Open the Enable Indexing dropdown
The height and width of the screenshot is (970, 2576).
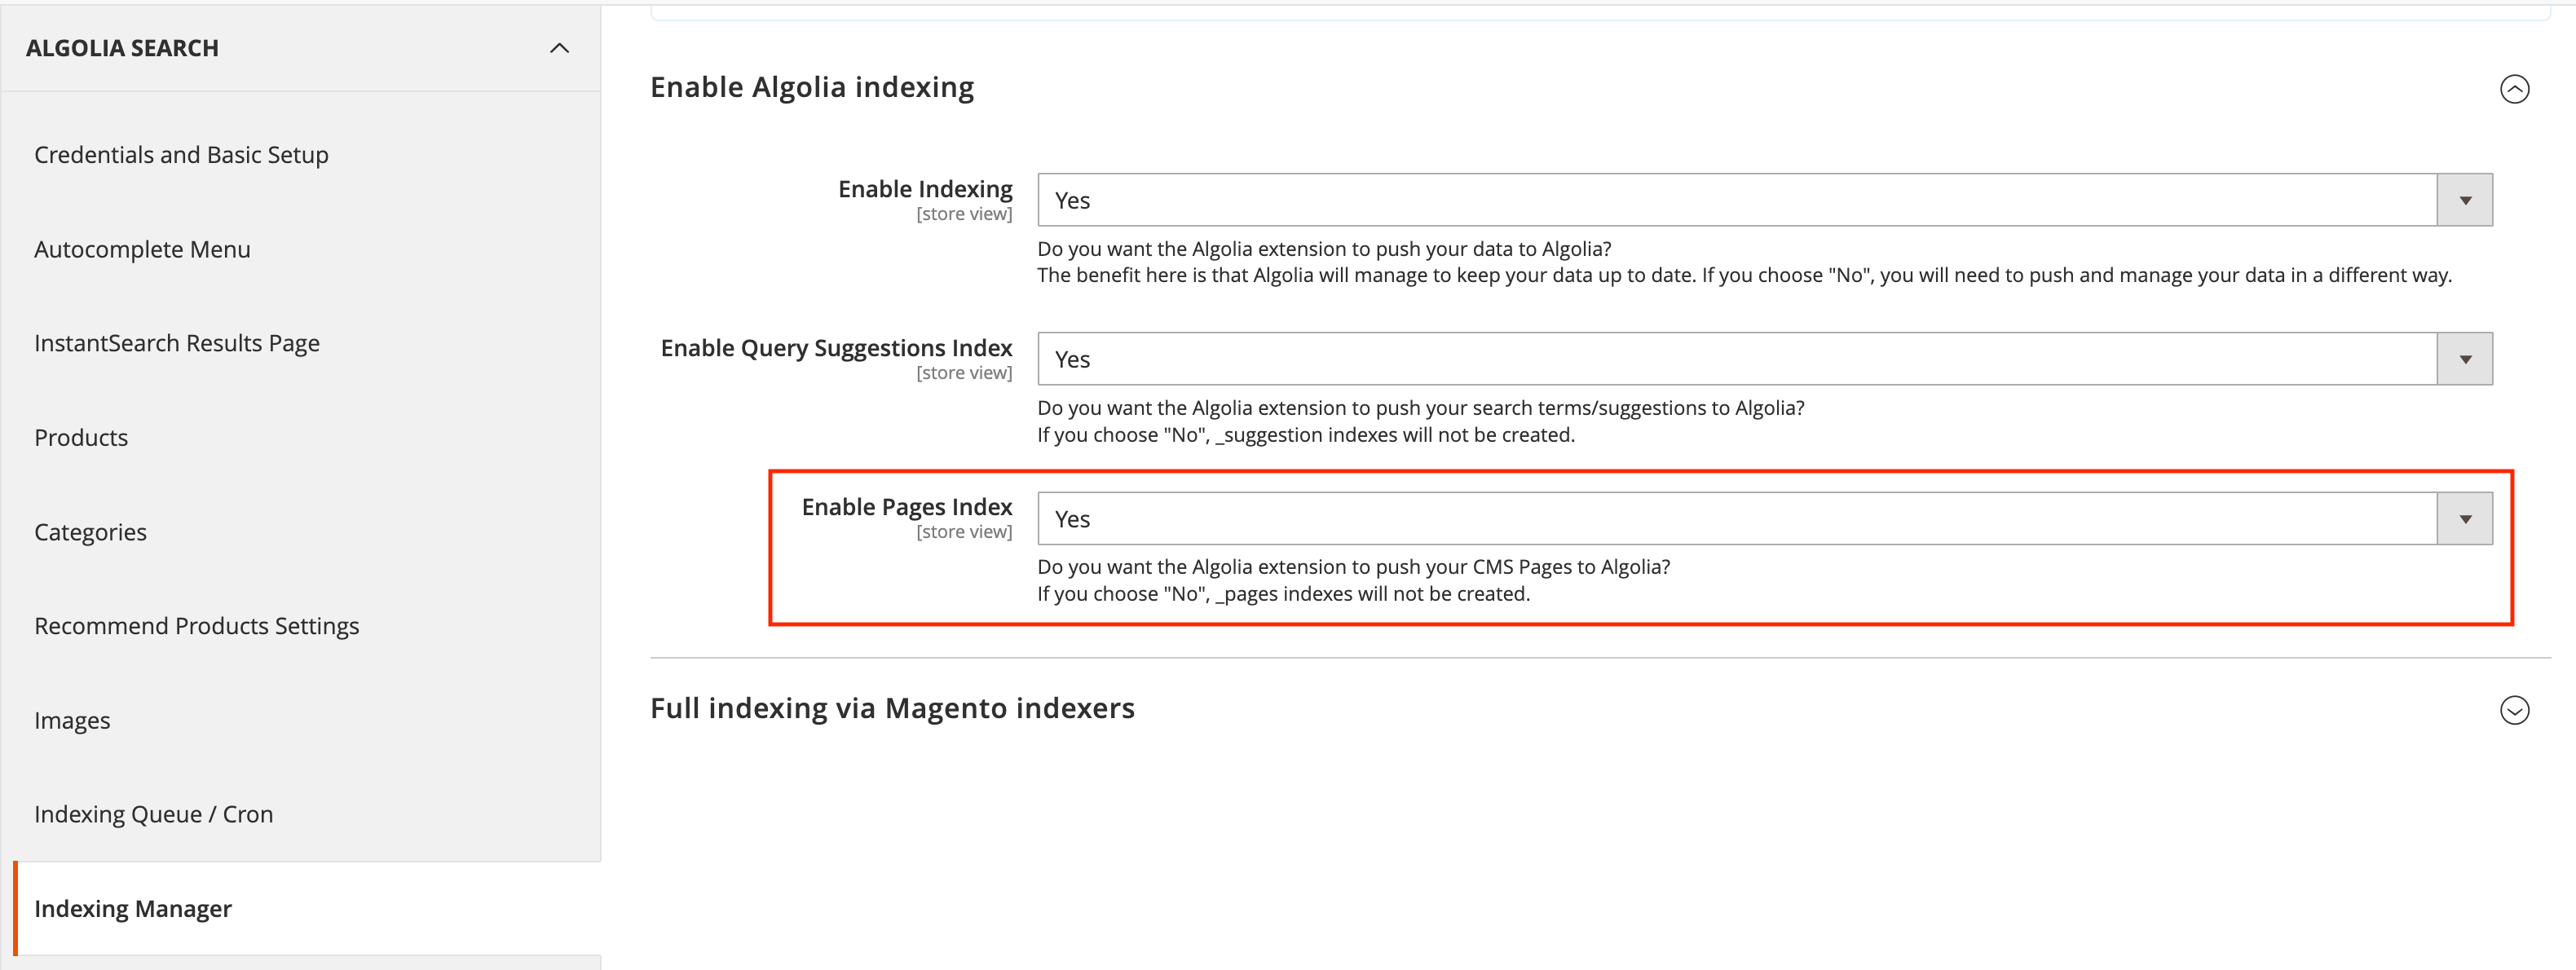coord(2465,199)
